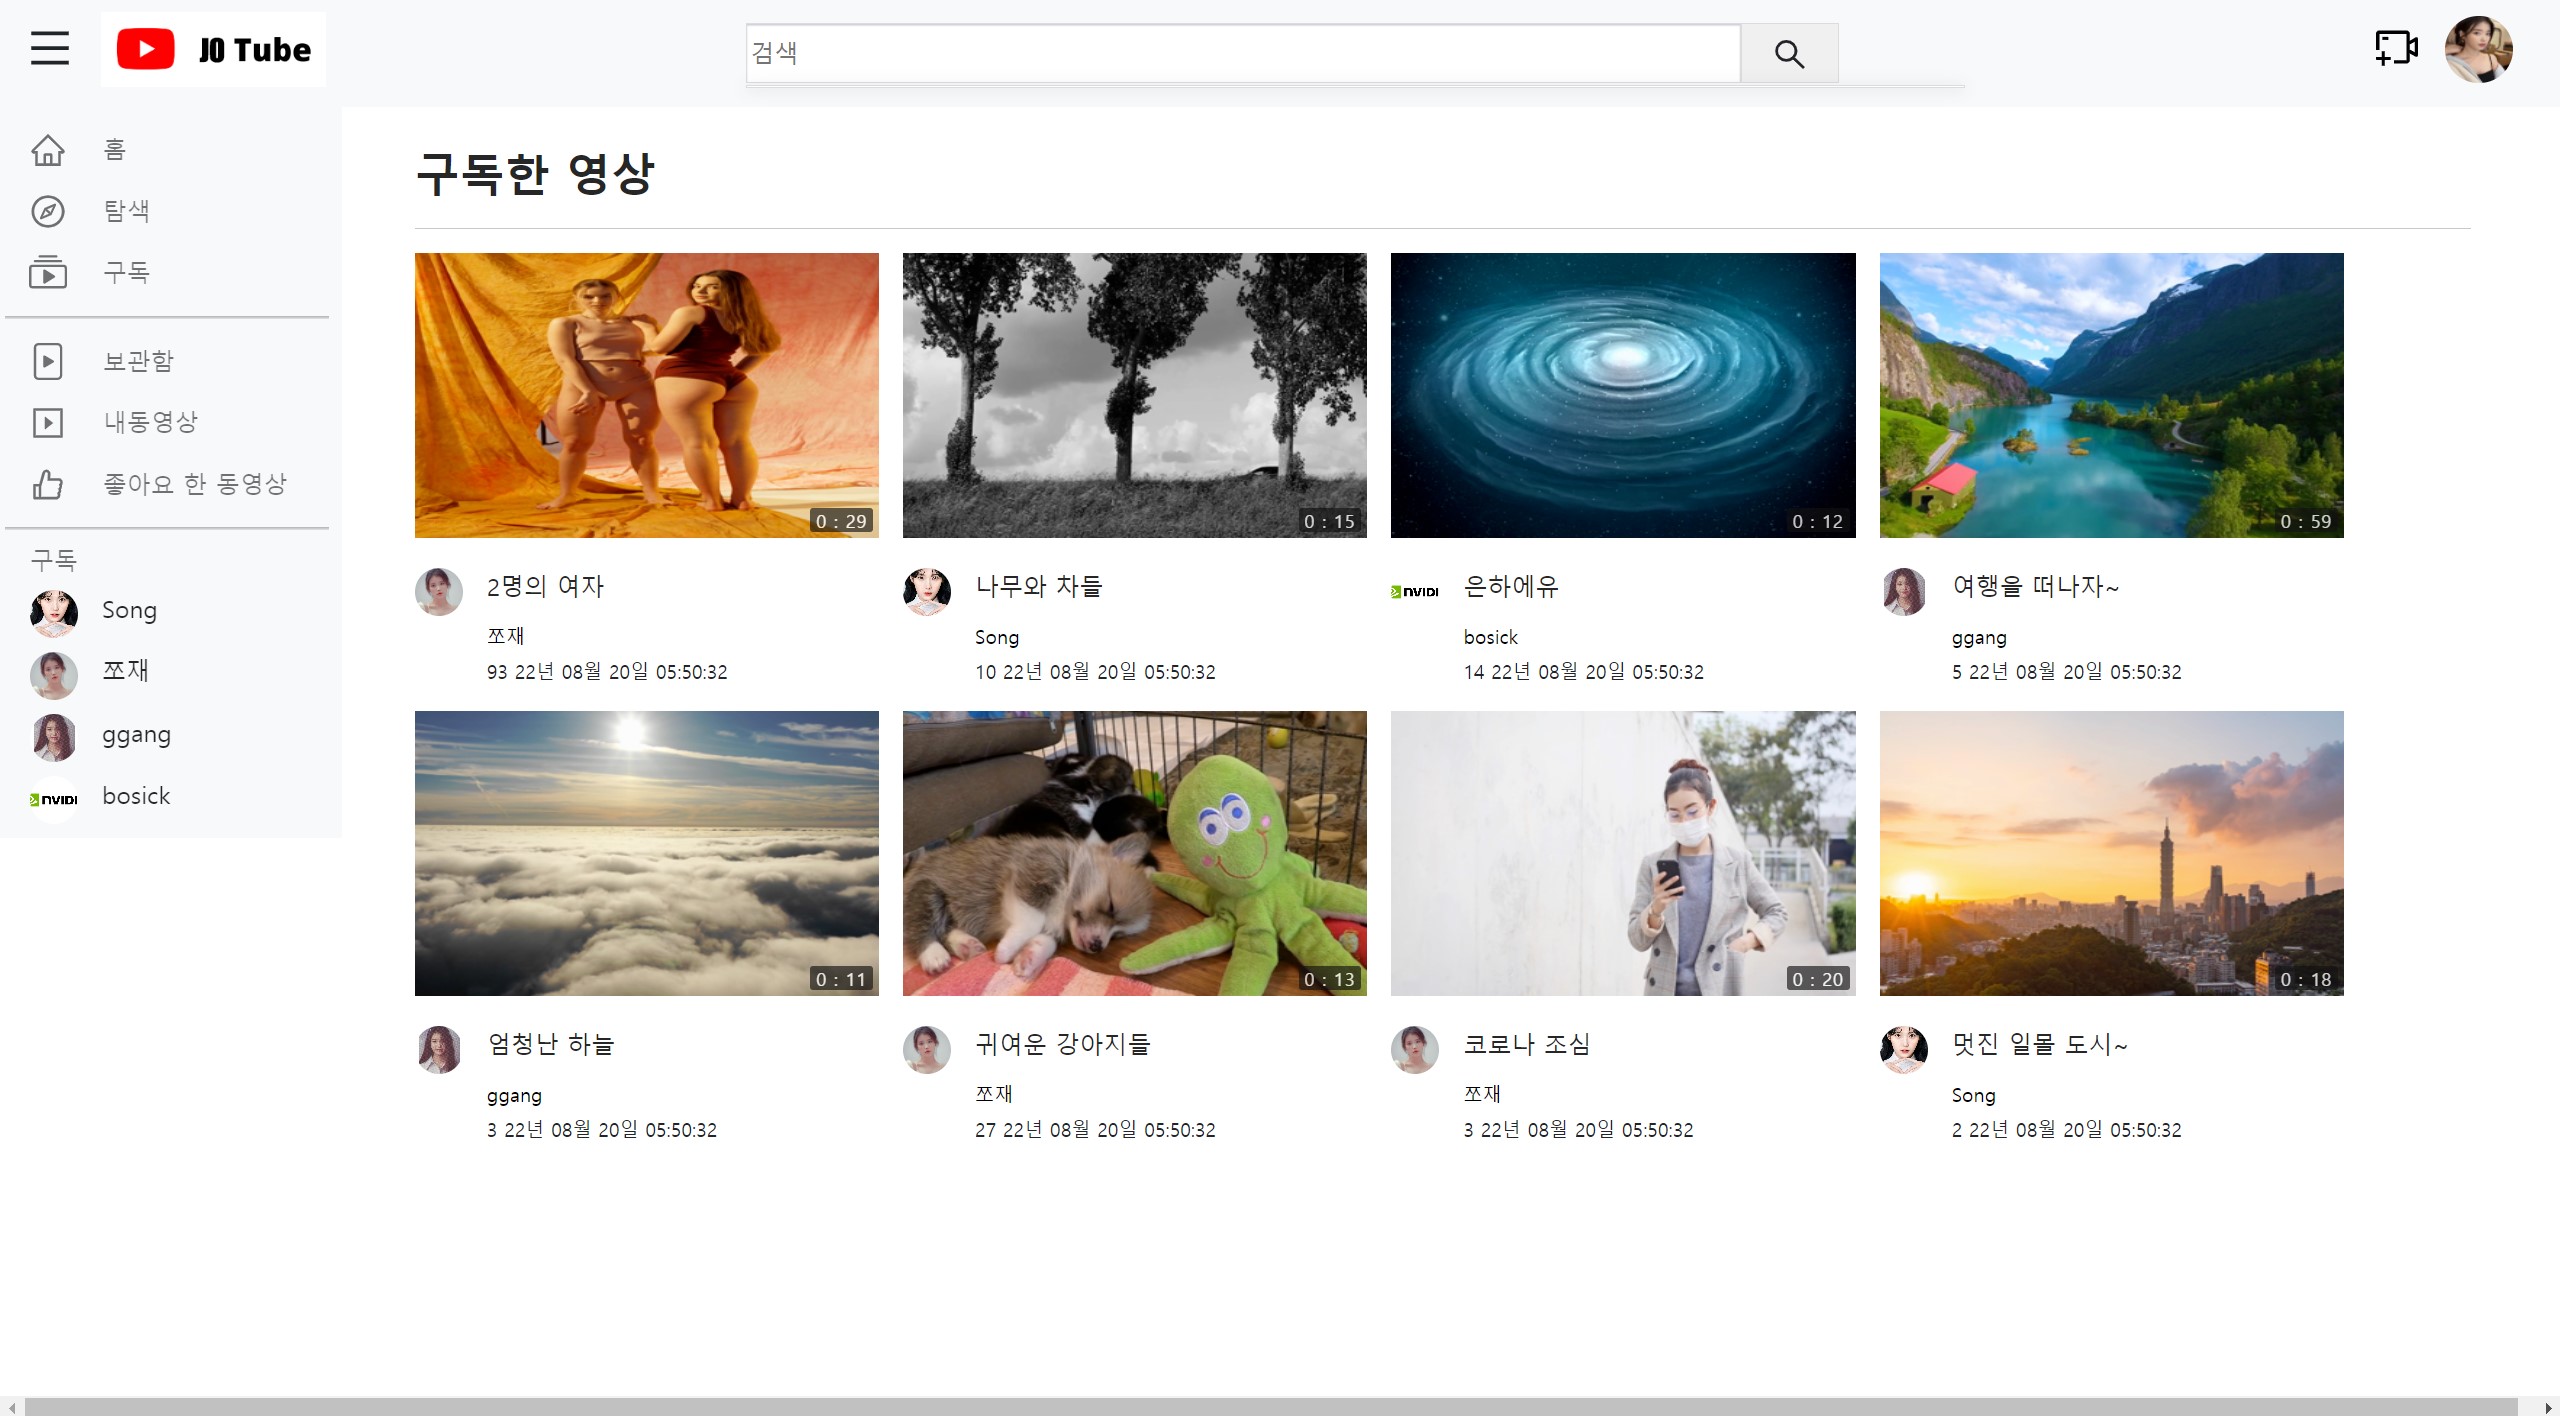Toggle the sidebar with the hamburger button

click(50, 48)
